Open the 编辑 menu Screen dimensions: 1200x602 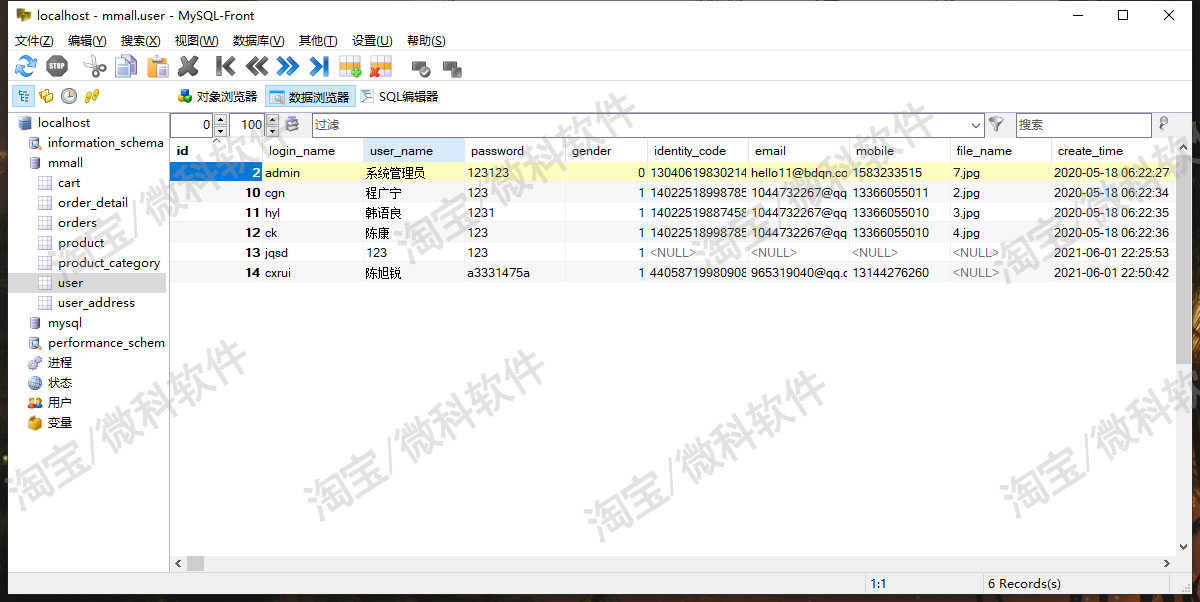tap(87, 41)
